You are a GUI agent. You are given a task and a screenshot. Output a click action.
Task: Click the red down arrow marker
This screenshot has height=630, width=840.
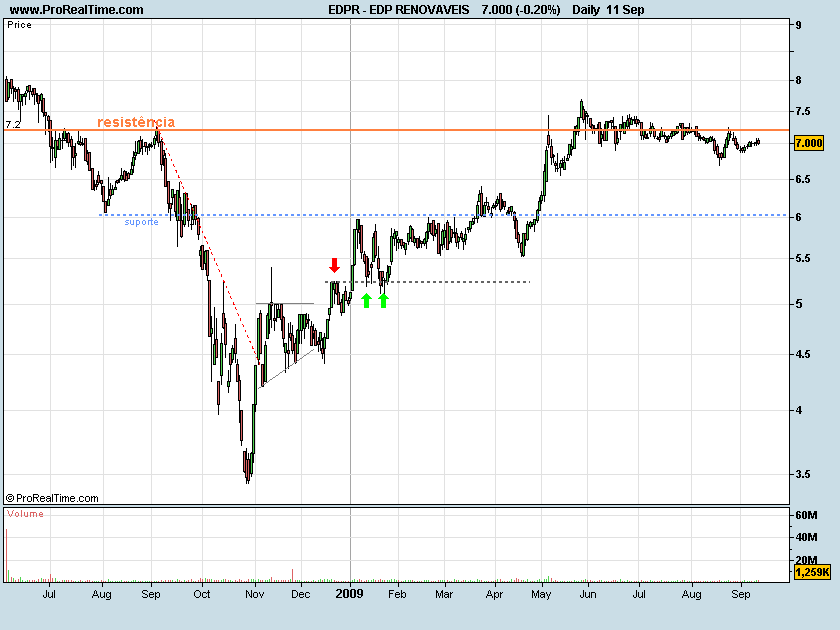[334, 265]
